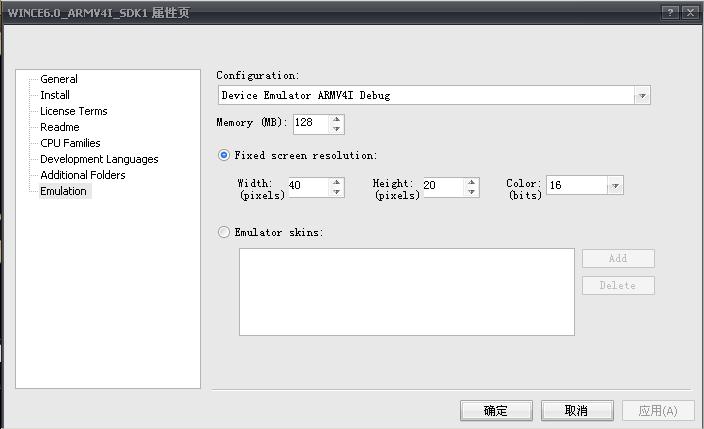Open License Terms page
The width and height of the screenshot is (704, 429).
tap(74, 111)
